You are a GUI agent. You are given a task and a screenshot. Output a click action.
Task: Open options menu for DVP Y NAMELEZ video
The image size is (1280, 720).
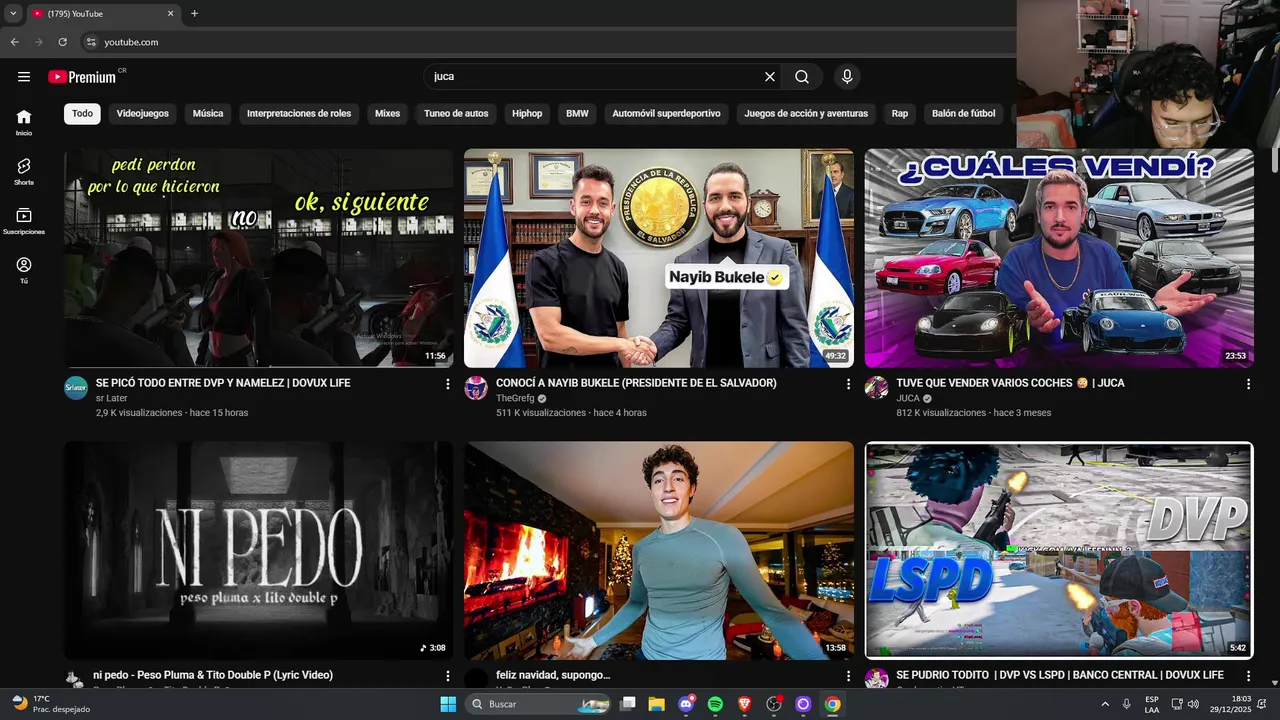pos(447,384)
